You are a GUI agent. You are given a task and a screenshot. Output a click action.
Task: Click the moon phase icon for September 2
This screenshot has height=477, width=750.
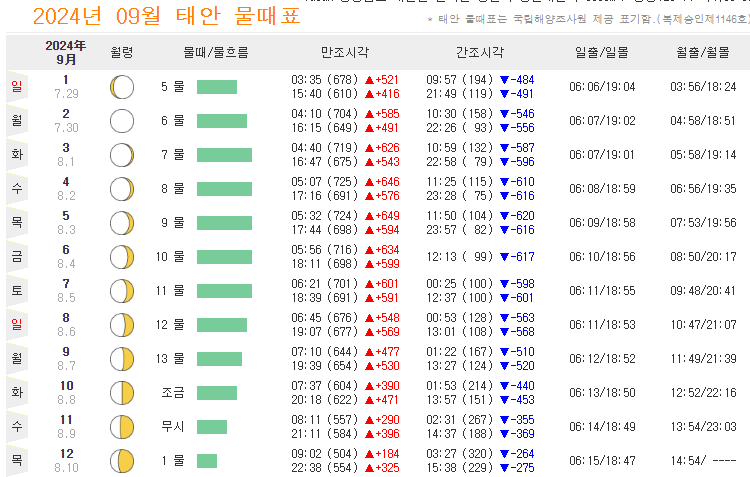(122, 121)
